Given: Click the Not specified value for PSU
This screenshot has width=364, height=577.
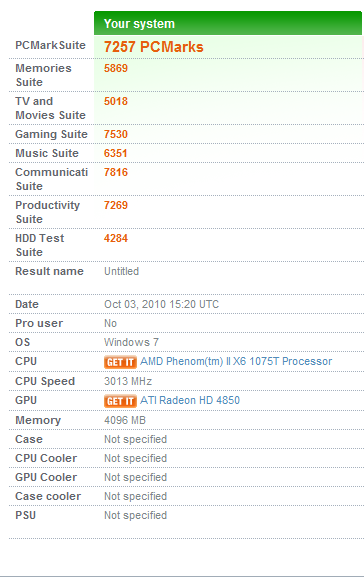Looking at the screenshot, I should [x=135, y=515].
